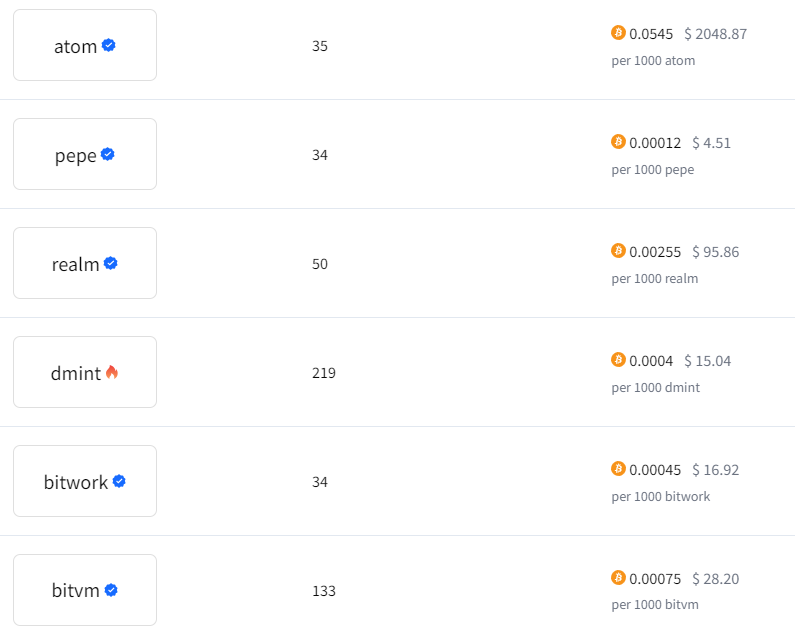
Task: Click the 'per 1000 bitwork' label
Action: click(661, 497)
